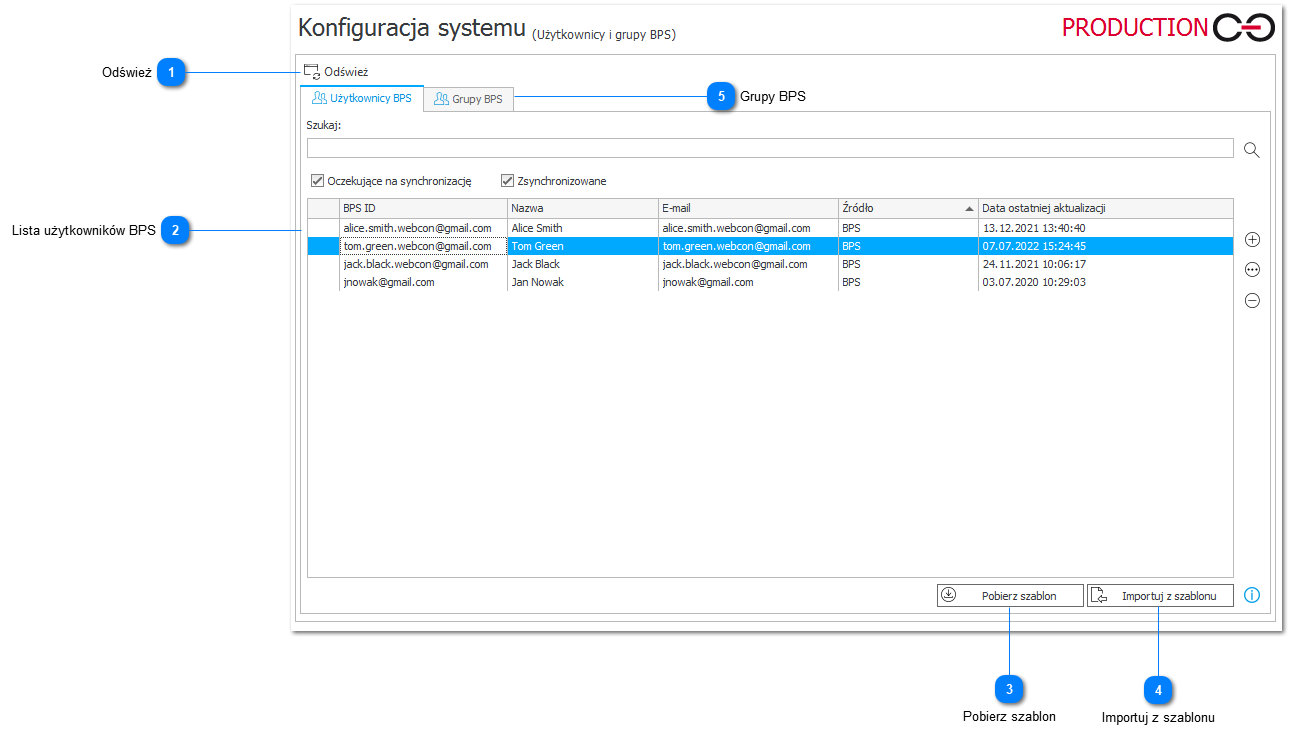Viewport: 1291px width, 741px height.
Task: Click the Importuj z szablonu button
Action: click(x=1160, y=595)
